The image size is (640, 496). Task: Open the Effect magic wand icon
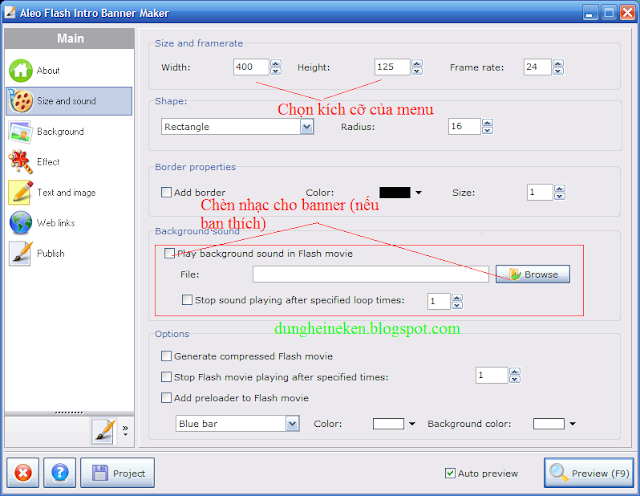[x=20, y=162]
